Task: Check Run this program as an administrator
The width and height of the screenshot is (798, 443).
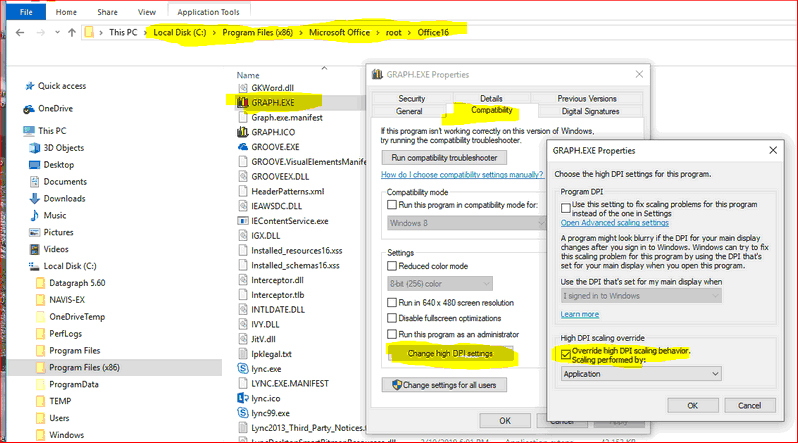Action: pyautogui.click(x=392, y=335)
